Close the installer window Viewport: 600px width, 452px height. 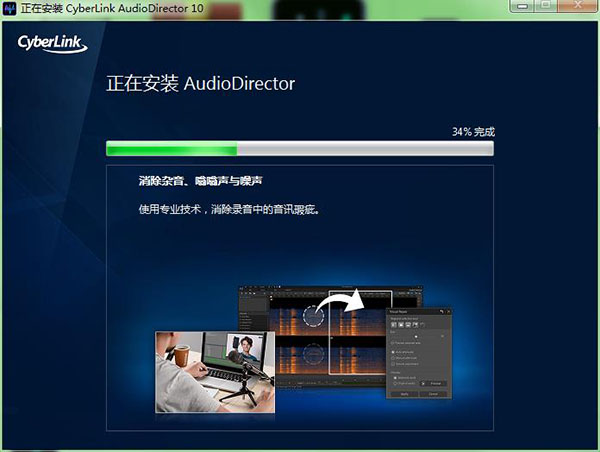pos(578,6)
